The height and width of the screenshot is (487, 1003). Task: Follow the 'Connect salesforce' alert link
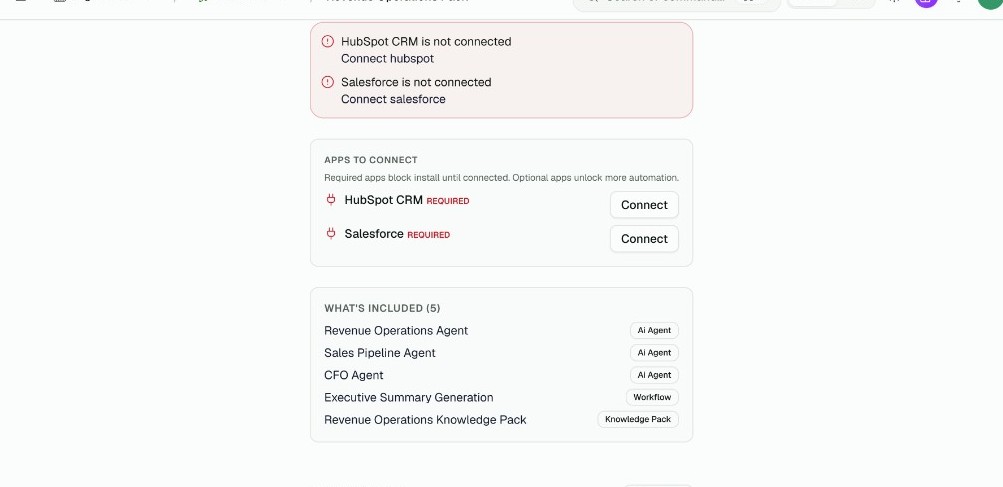393,99
